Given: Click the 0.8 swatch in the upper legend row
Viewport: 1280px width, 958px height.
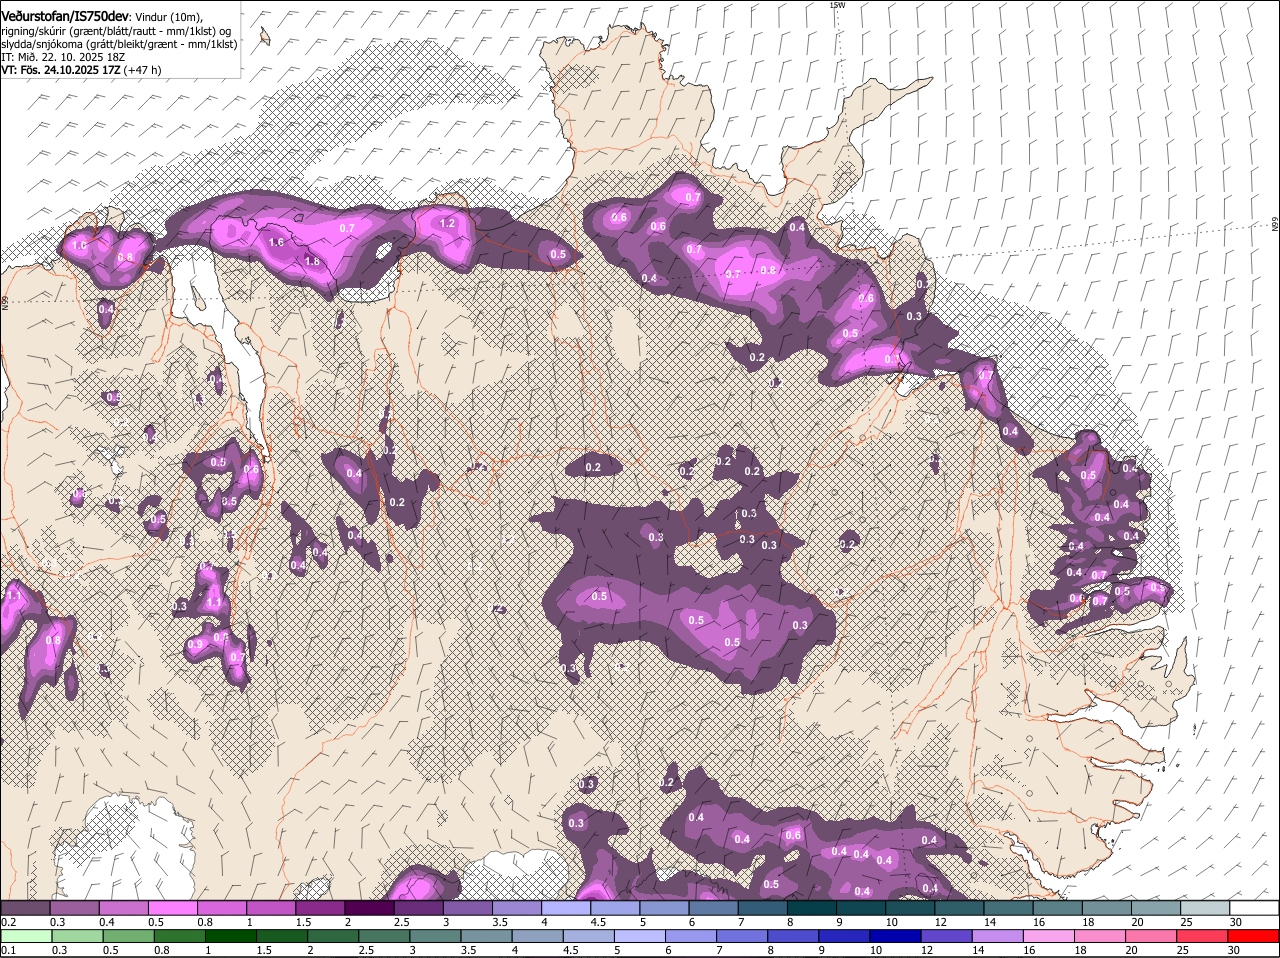Looking at the screenshot, I should pyautogui.click(x=221, y=908).
